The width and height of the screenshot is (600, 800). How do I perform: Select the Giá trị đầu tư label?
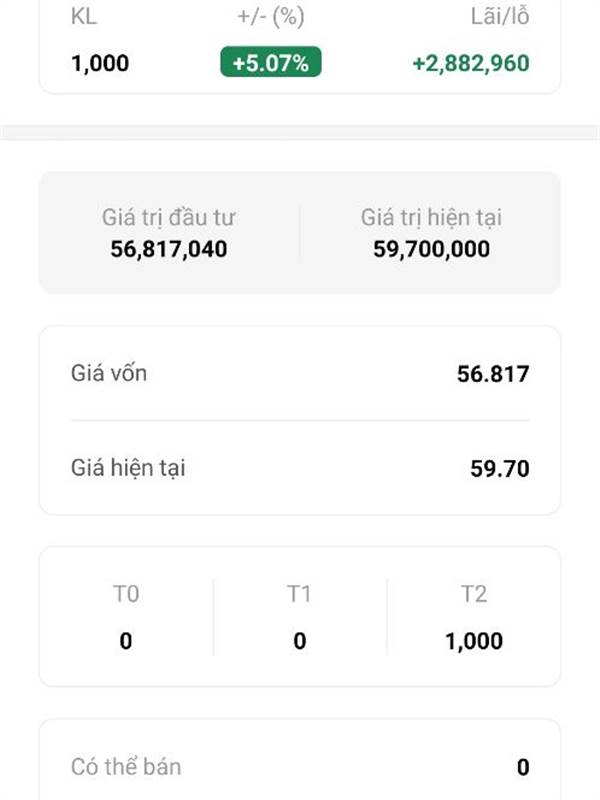pyautogui.click(x=169, y=217)
